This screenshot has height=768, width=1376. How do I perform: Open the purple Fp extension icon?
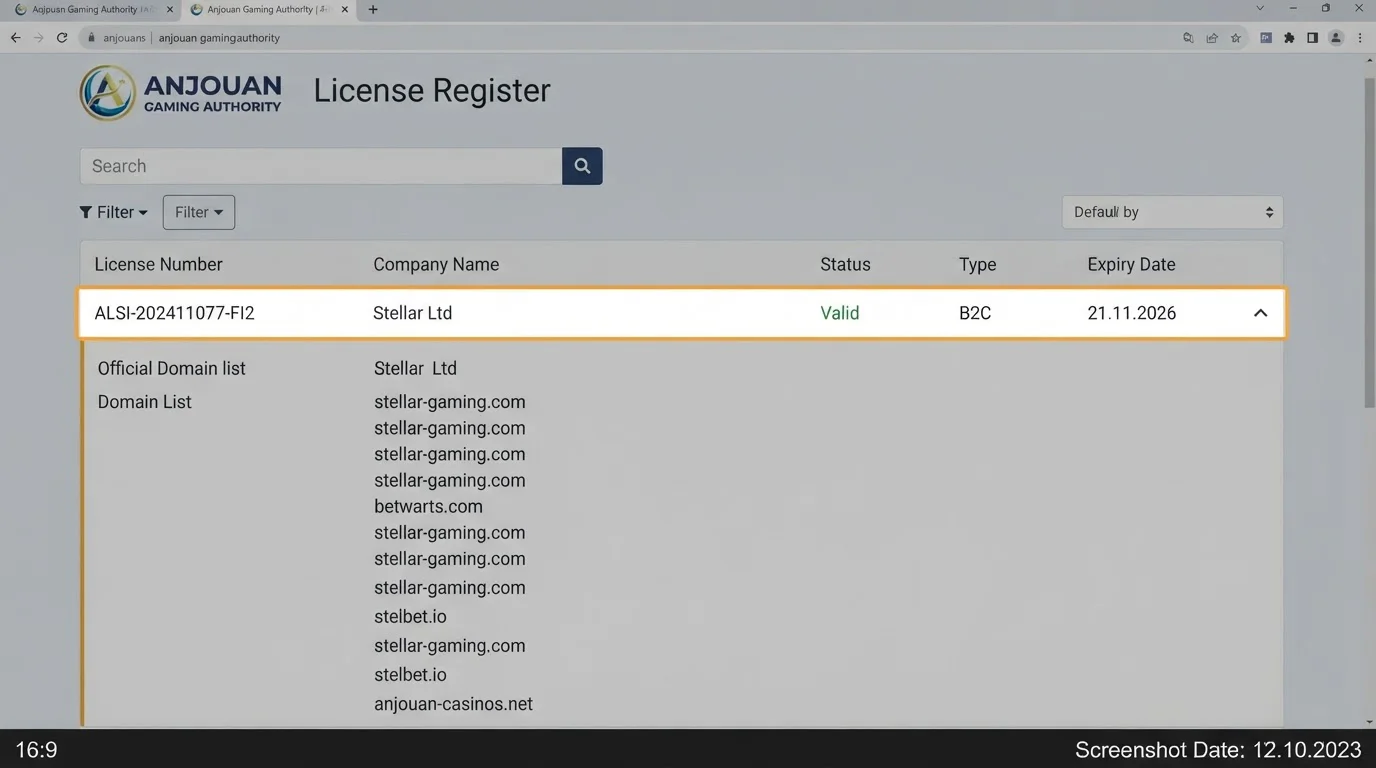point(1266,38)
